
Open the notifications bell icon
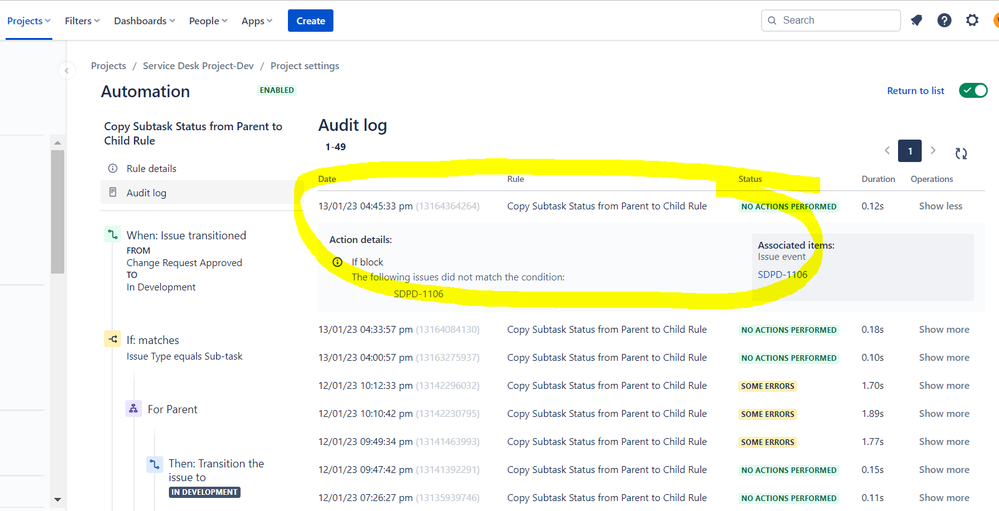[x=916, y=20]
